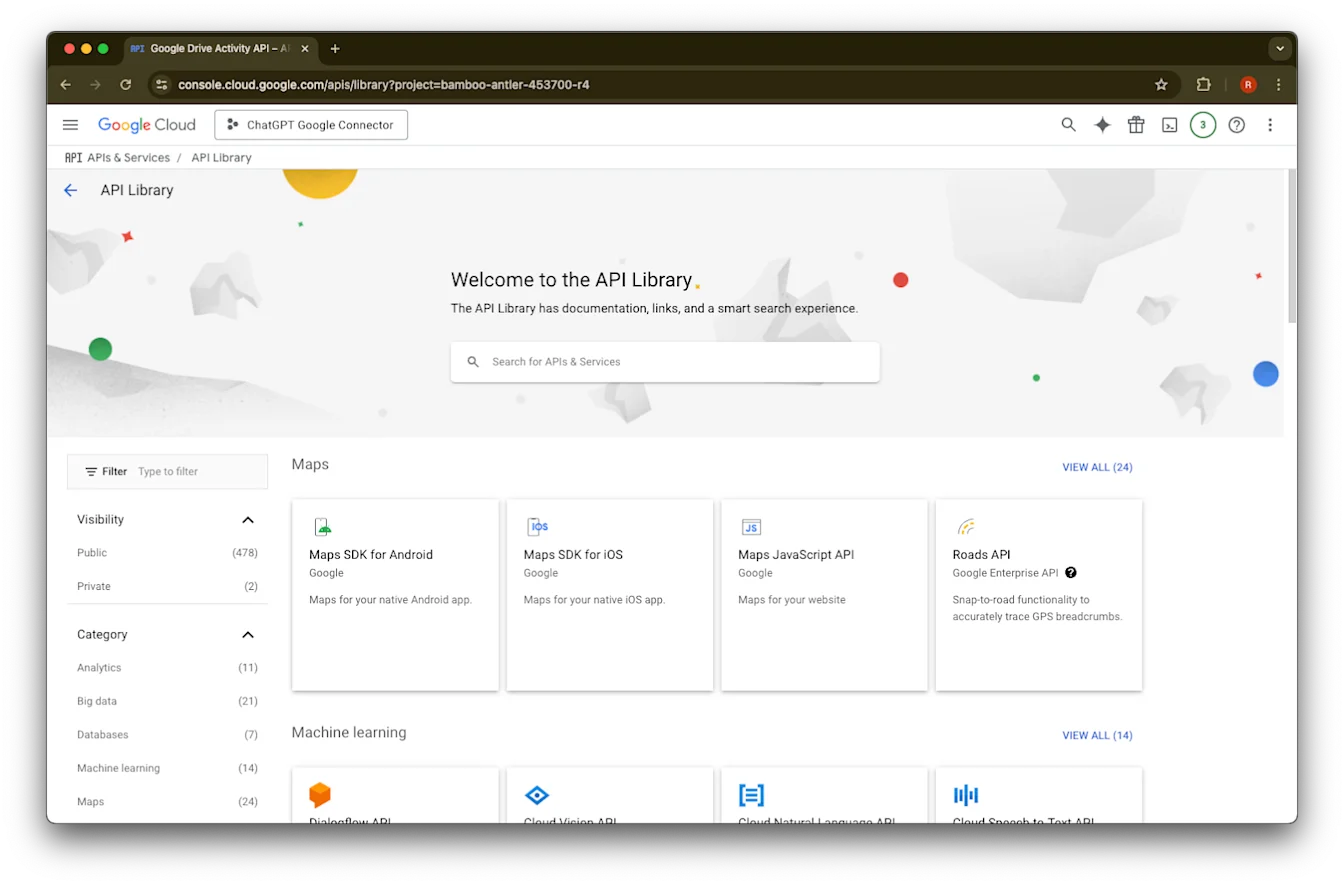This screenshot has width=1344, height=885.
Task: Go back using API Library arrow
Action: click(x=70, y=190)
